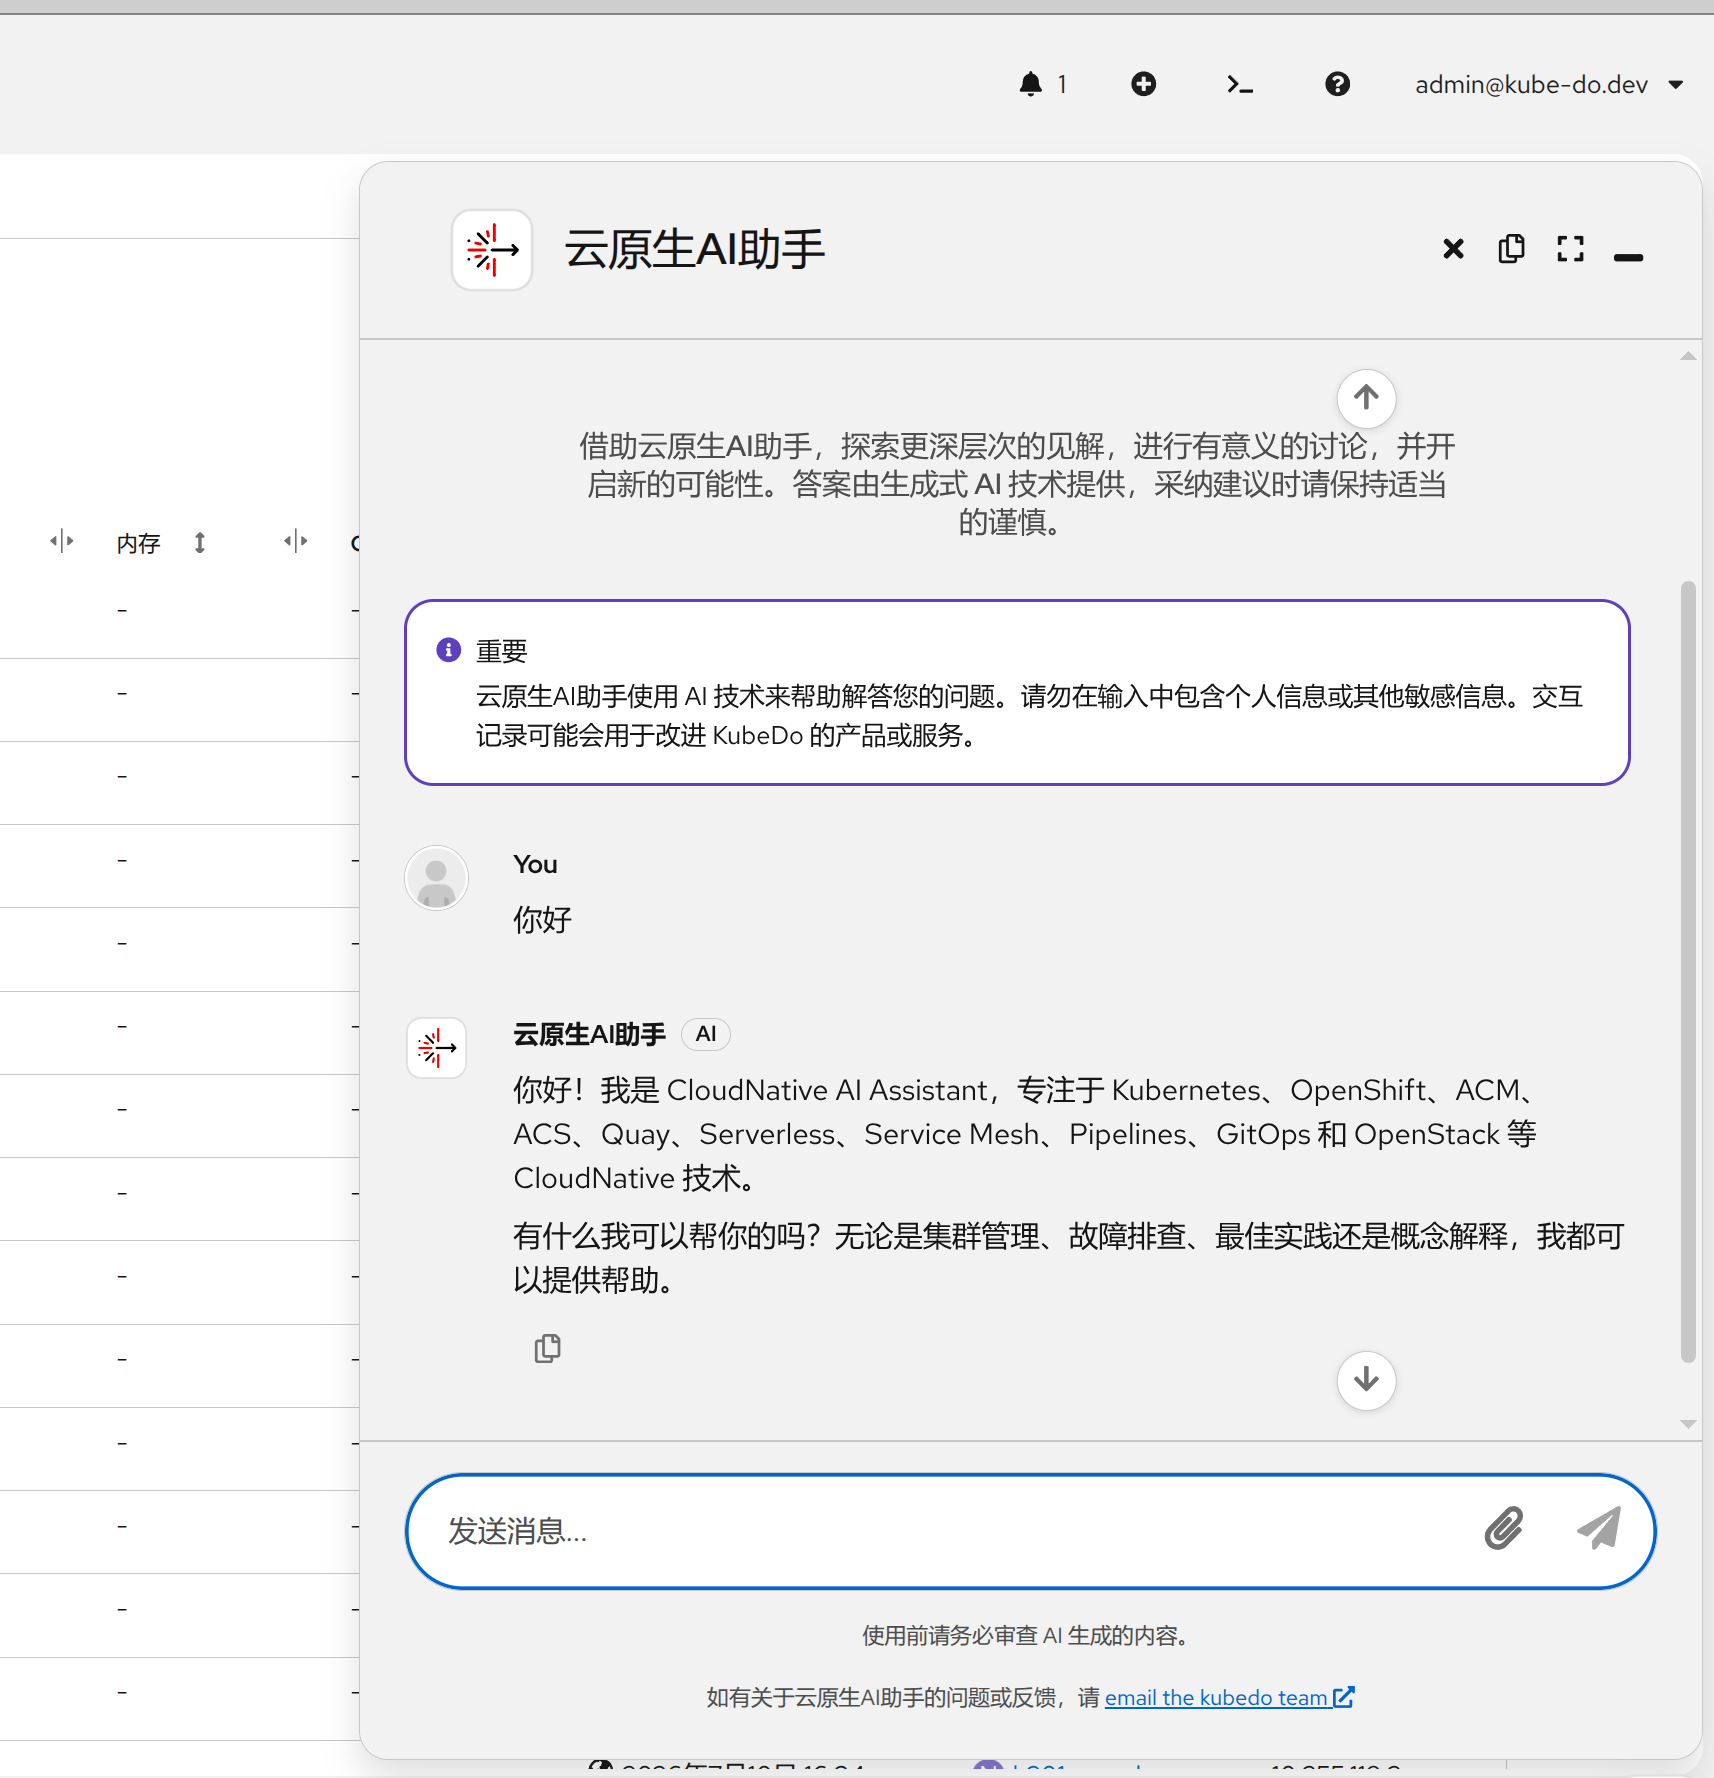This screenshot has height=1778, width=1714.
Task: Minimize the AI assistant panel
Action: [x=1628, y=257]
